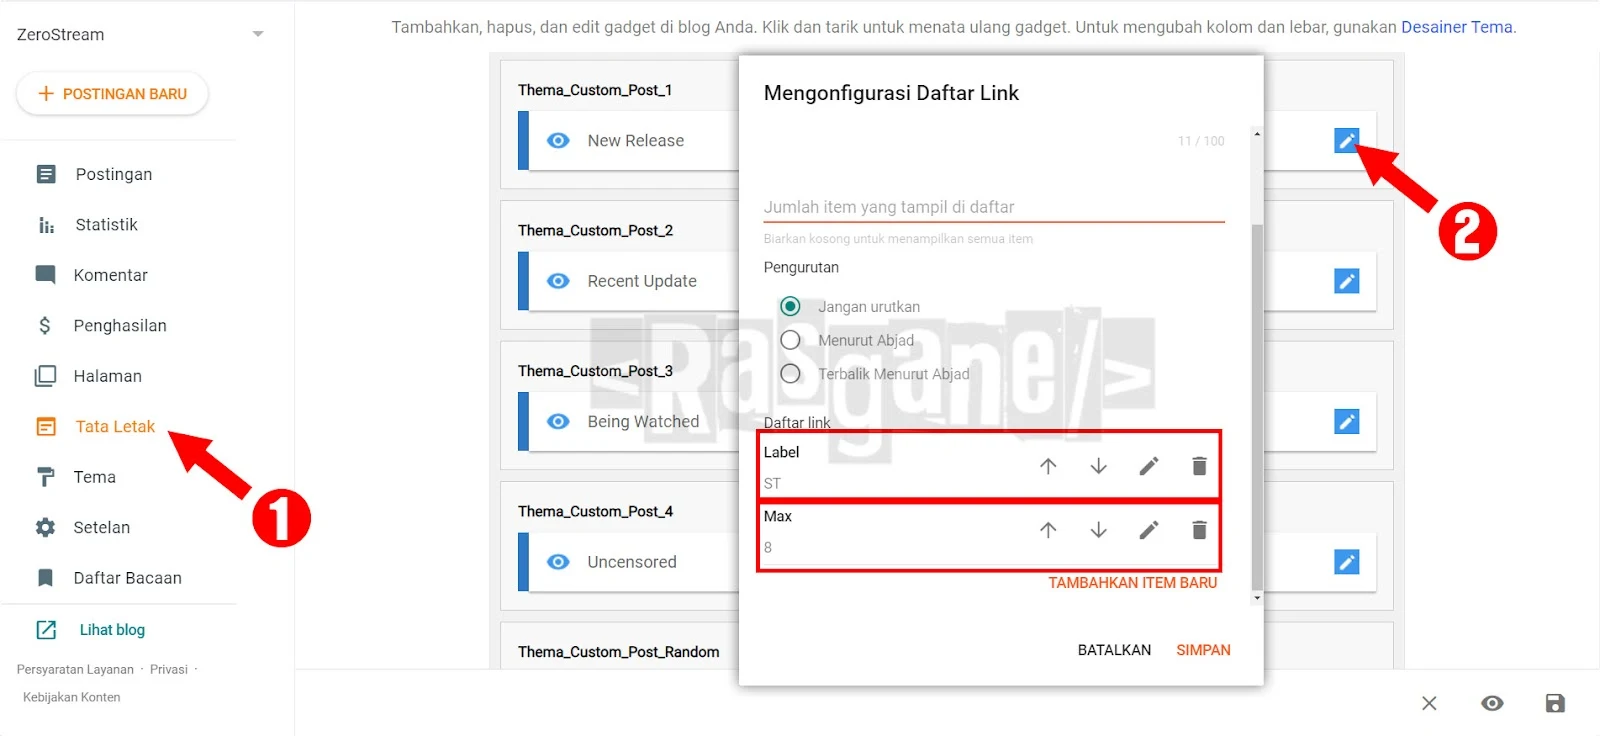Click BATALKAN to cancel the dialog
This screenshot has width=1600, height=736.
click(1114, 650)
